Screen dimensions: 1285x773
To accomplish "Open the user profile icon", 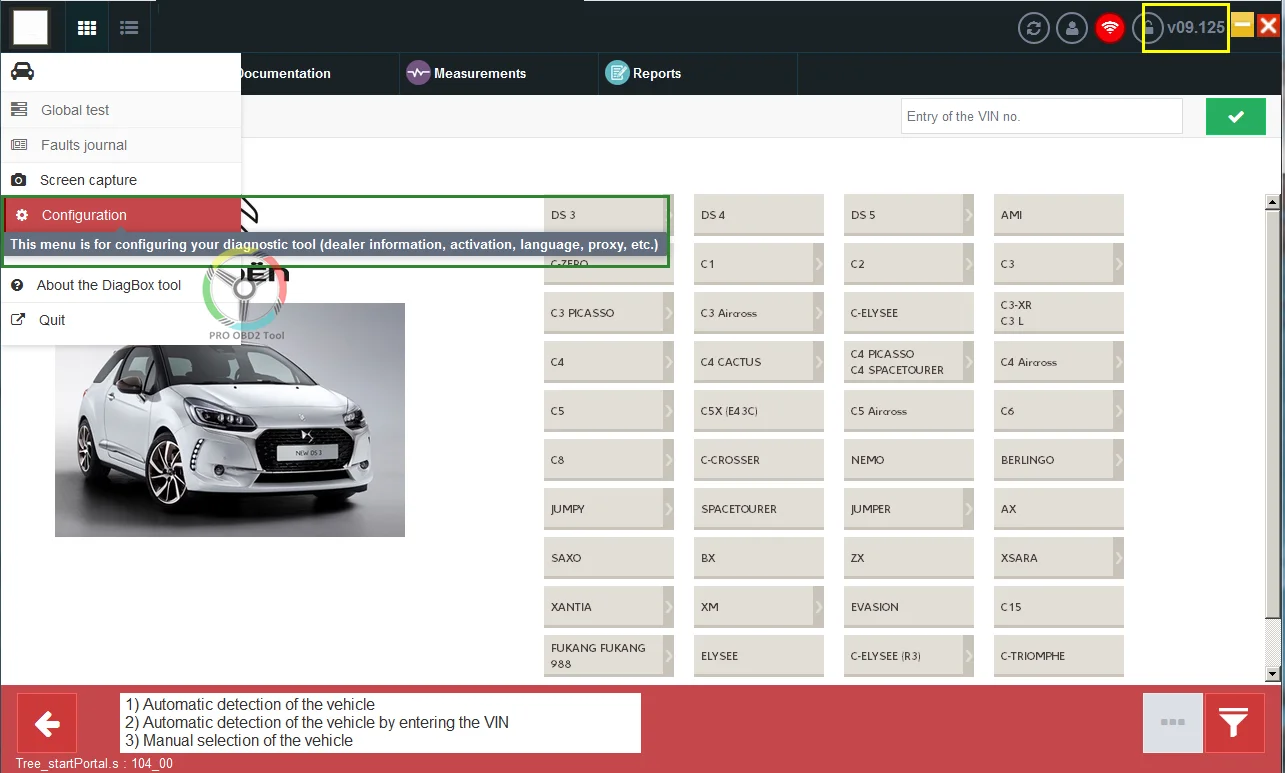I will (1072, 27).
